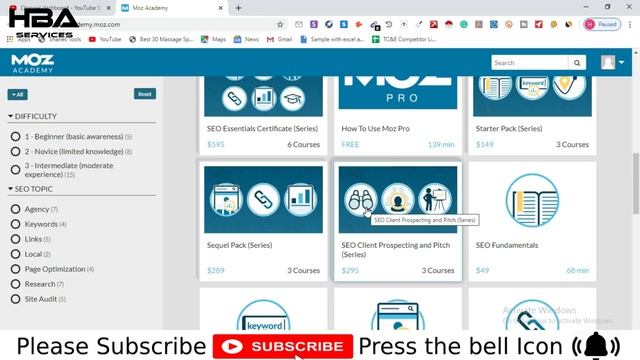Close the YouTube browser tab

click(x=109, y=8)
